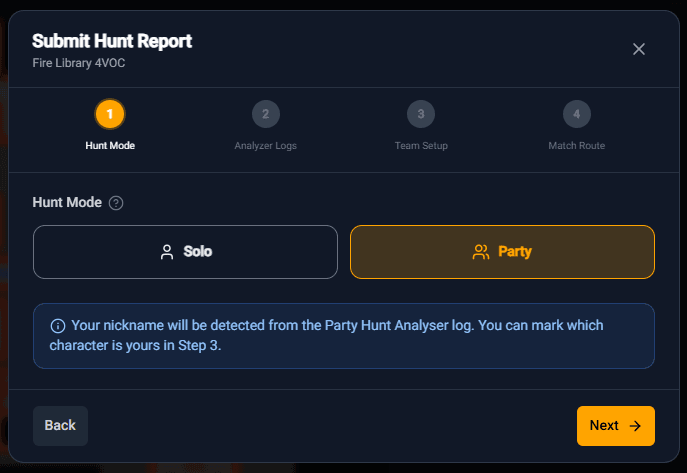Click the Hunt Mode step label

(x=110, y=146)
